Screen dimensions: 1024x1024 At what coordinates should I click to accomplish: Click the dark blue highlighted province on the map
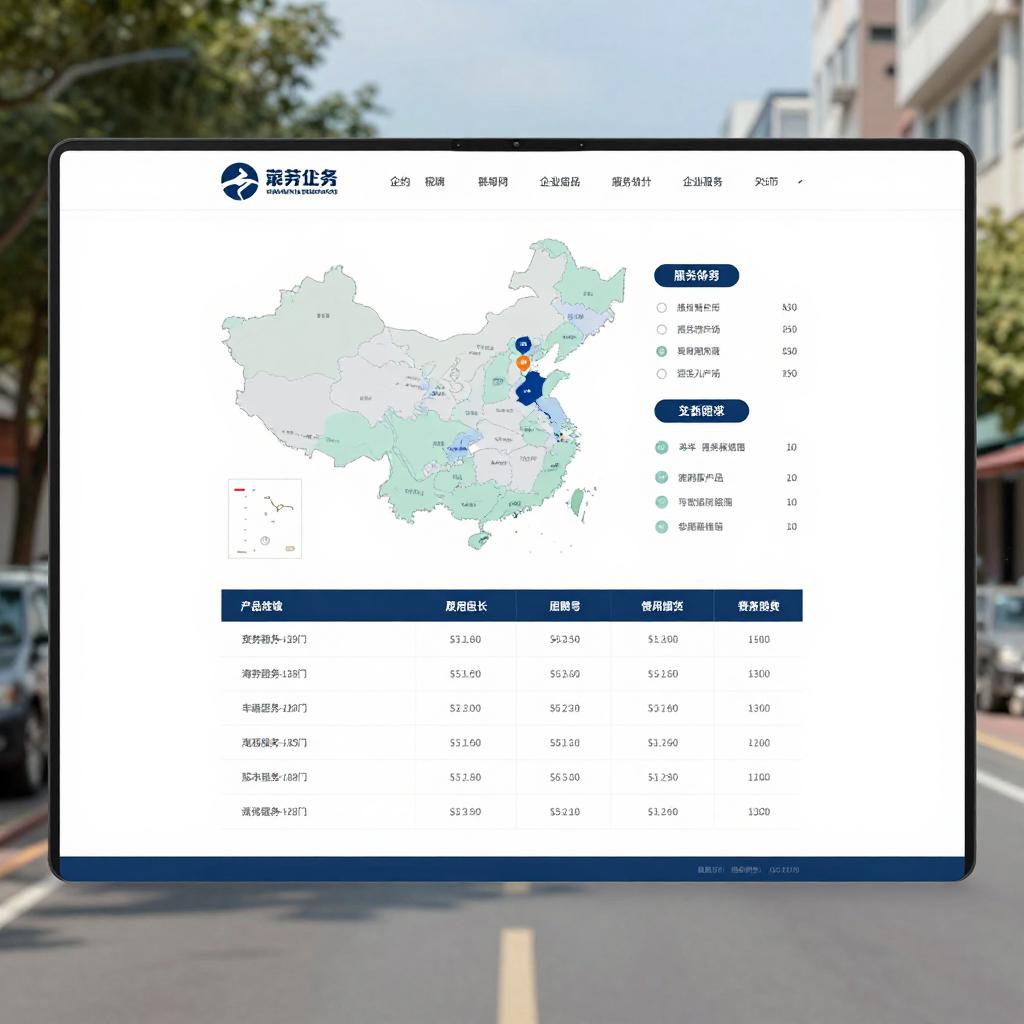(531, 389)
